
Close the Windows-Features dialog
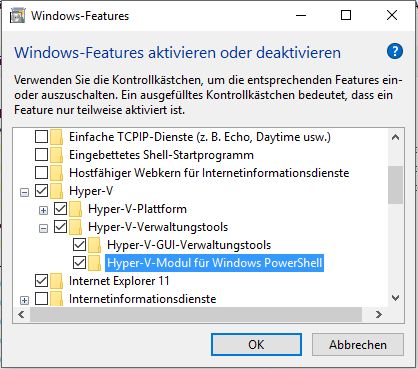[392, 15]
